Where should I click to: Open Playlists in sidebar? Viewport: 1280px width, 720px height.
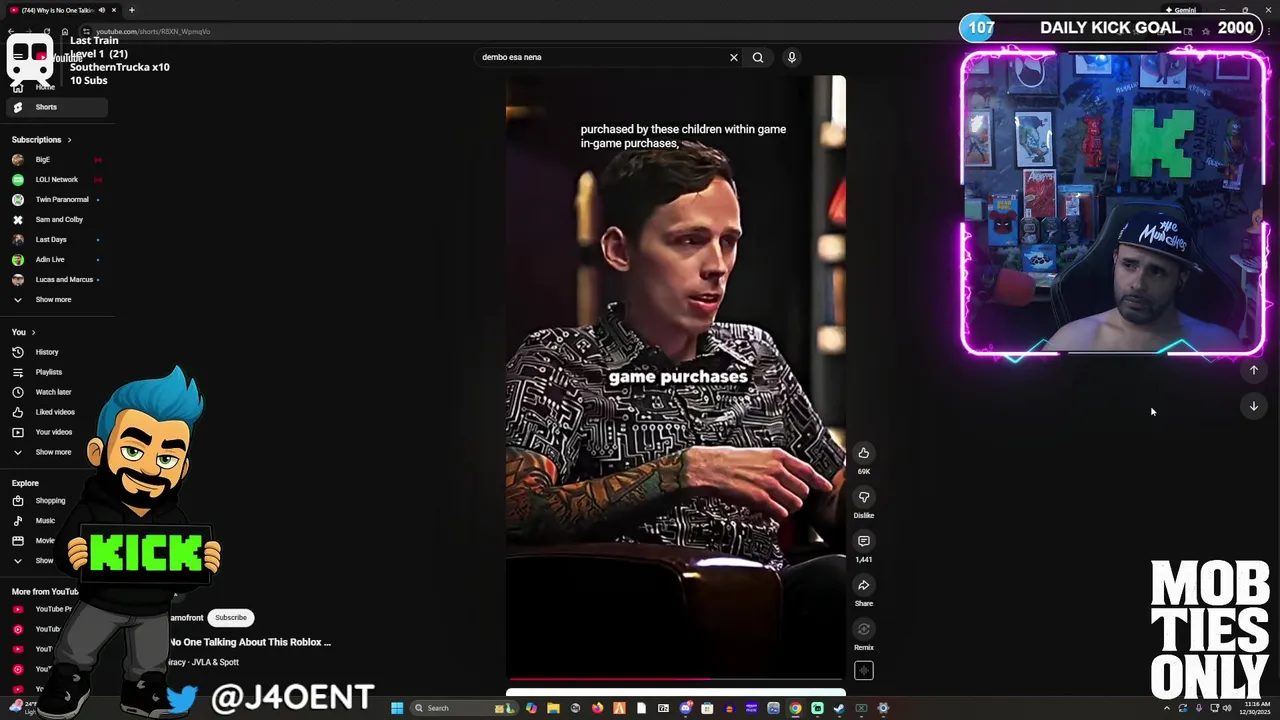(x=48, y=372)
